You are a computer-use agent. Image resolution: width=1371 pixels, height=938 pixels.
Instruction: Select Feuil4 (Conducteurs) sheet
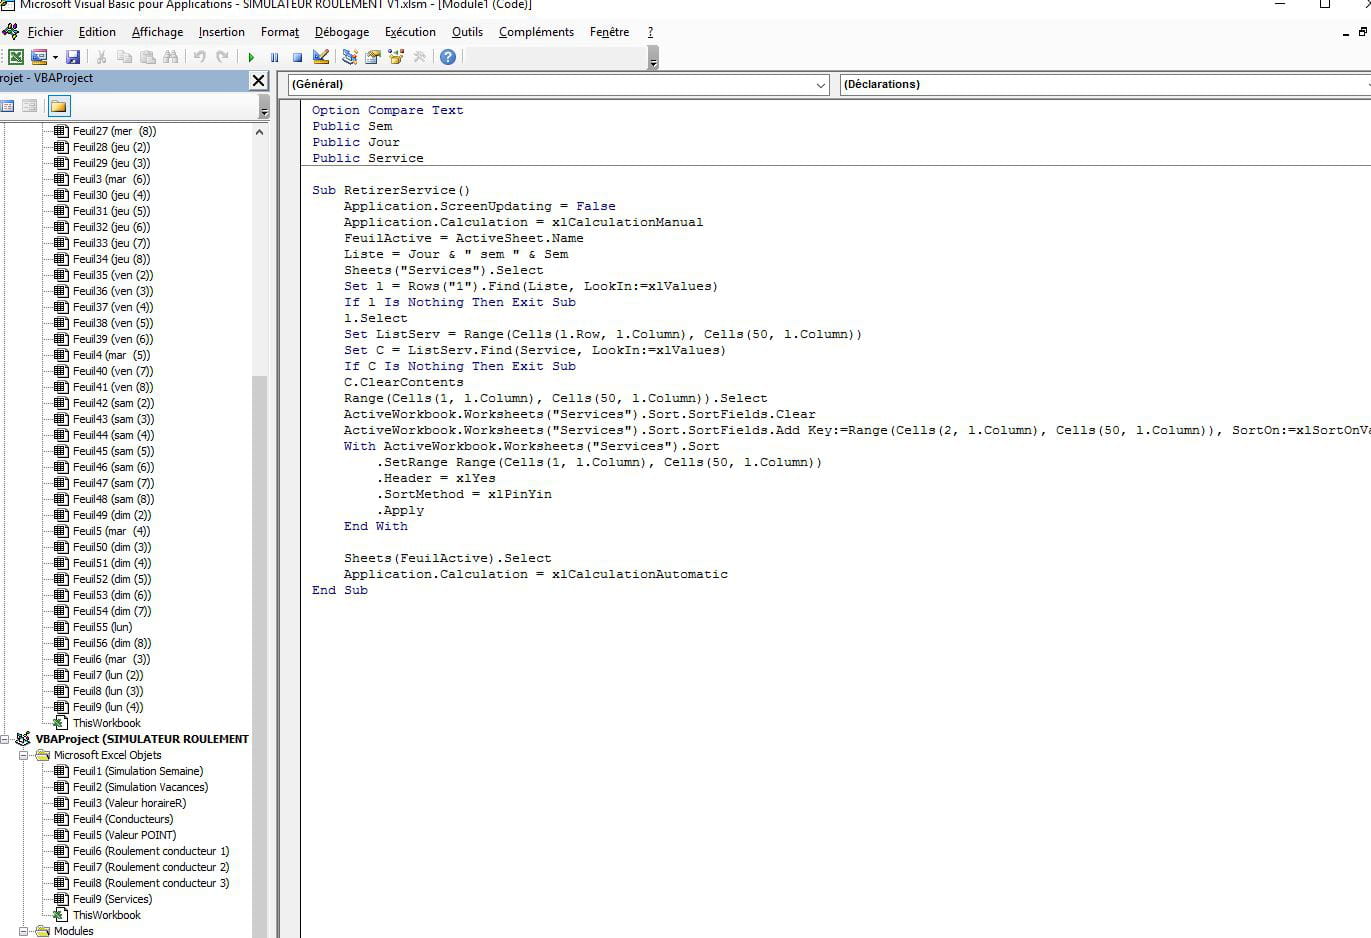coord(123,819)
